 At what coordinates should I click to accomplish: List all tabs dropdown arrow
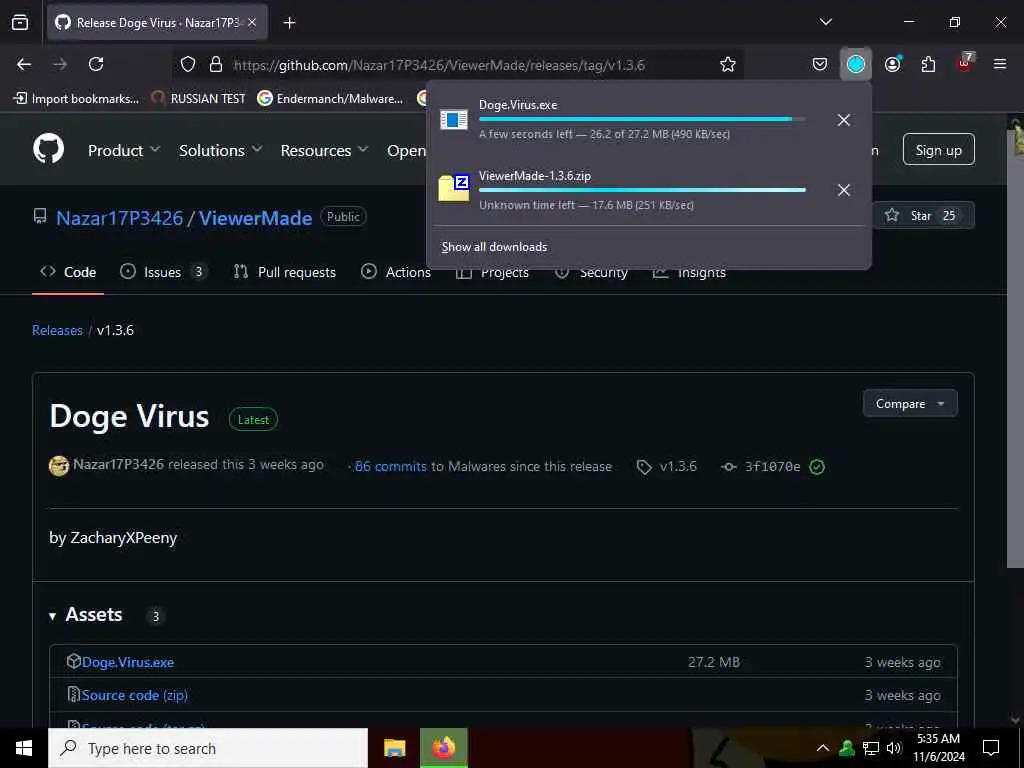point(825,22)
